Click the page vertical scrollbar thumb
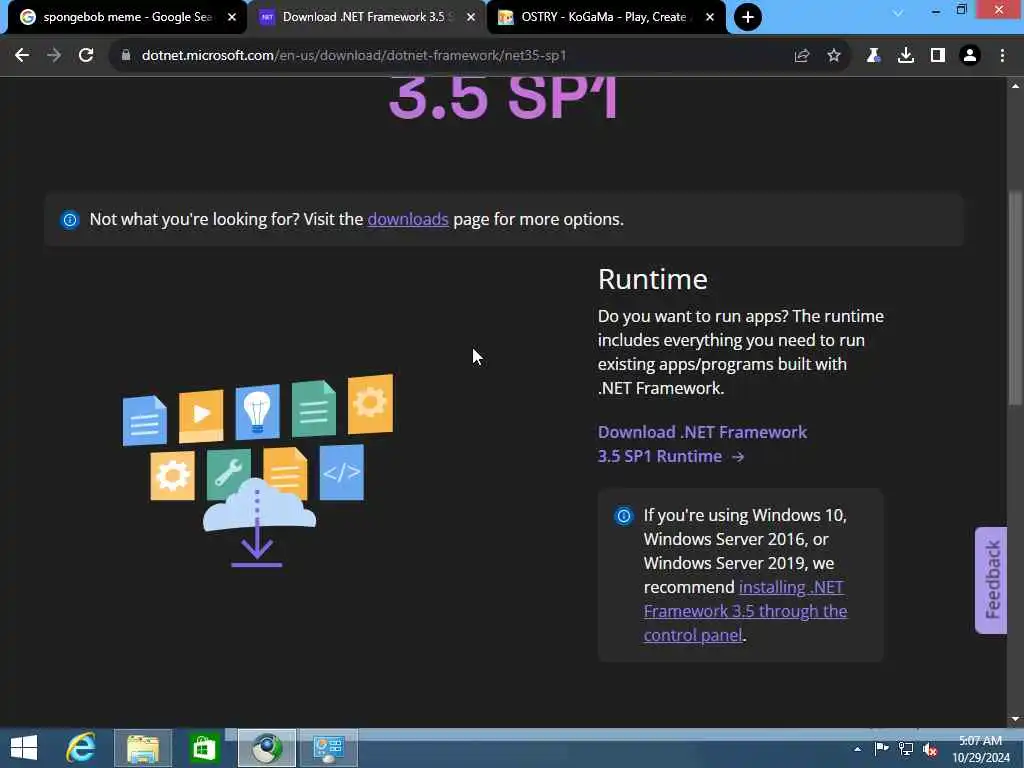This screenshot has width=1024, height=768. pos(1015,299)
